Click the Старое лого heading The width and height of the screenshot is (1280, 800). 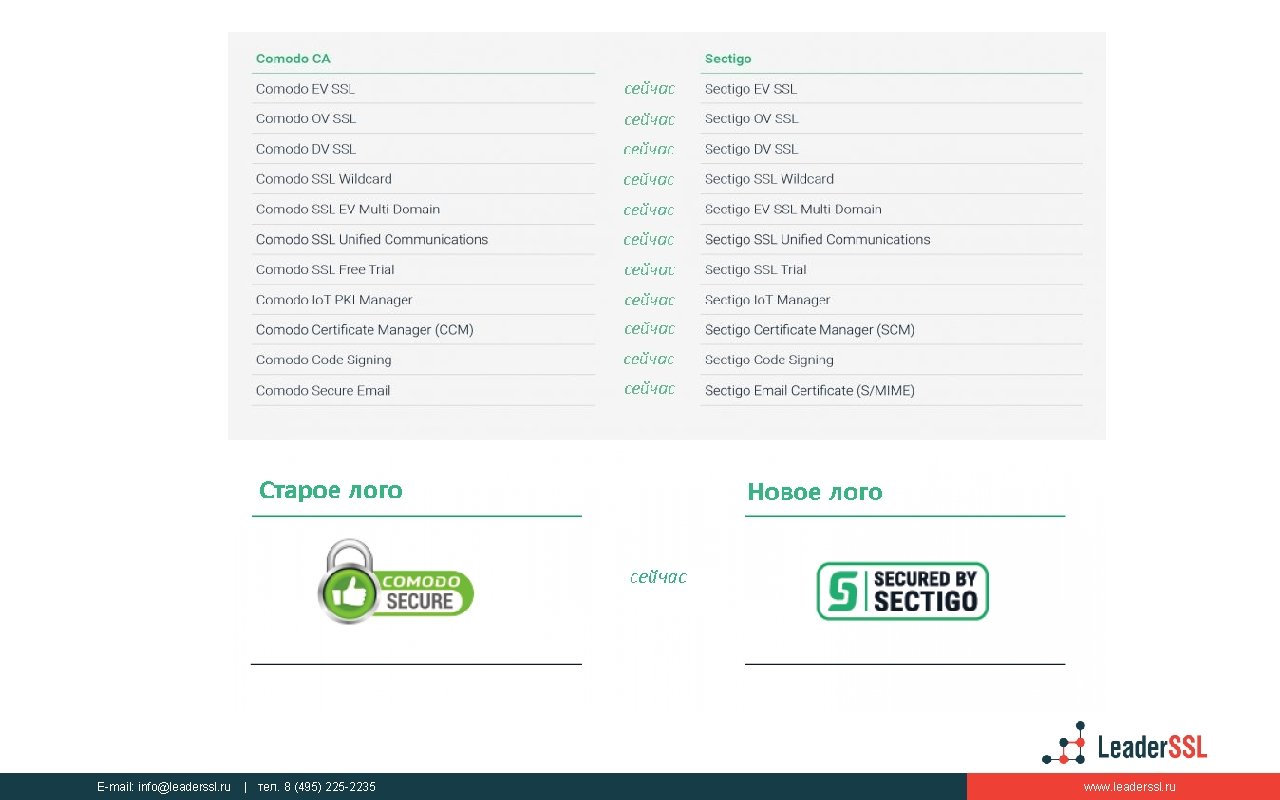point(331,490)
